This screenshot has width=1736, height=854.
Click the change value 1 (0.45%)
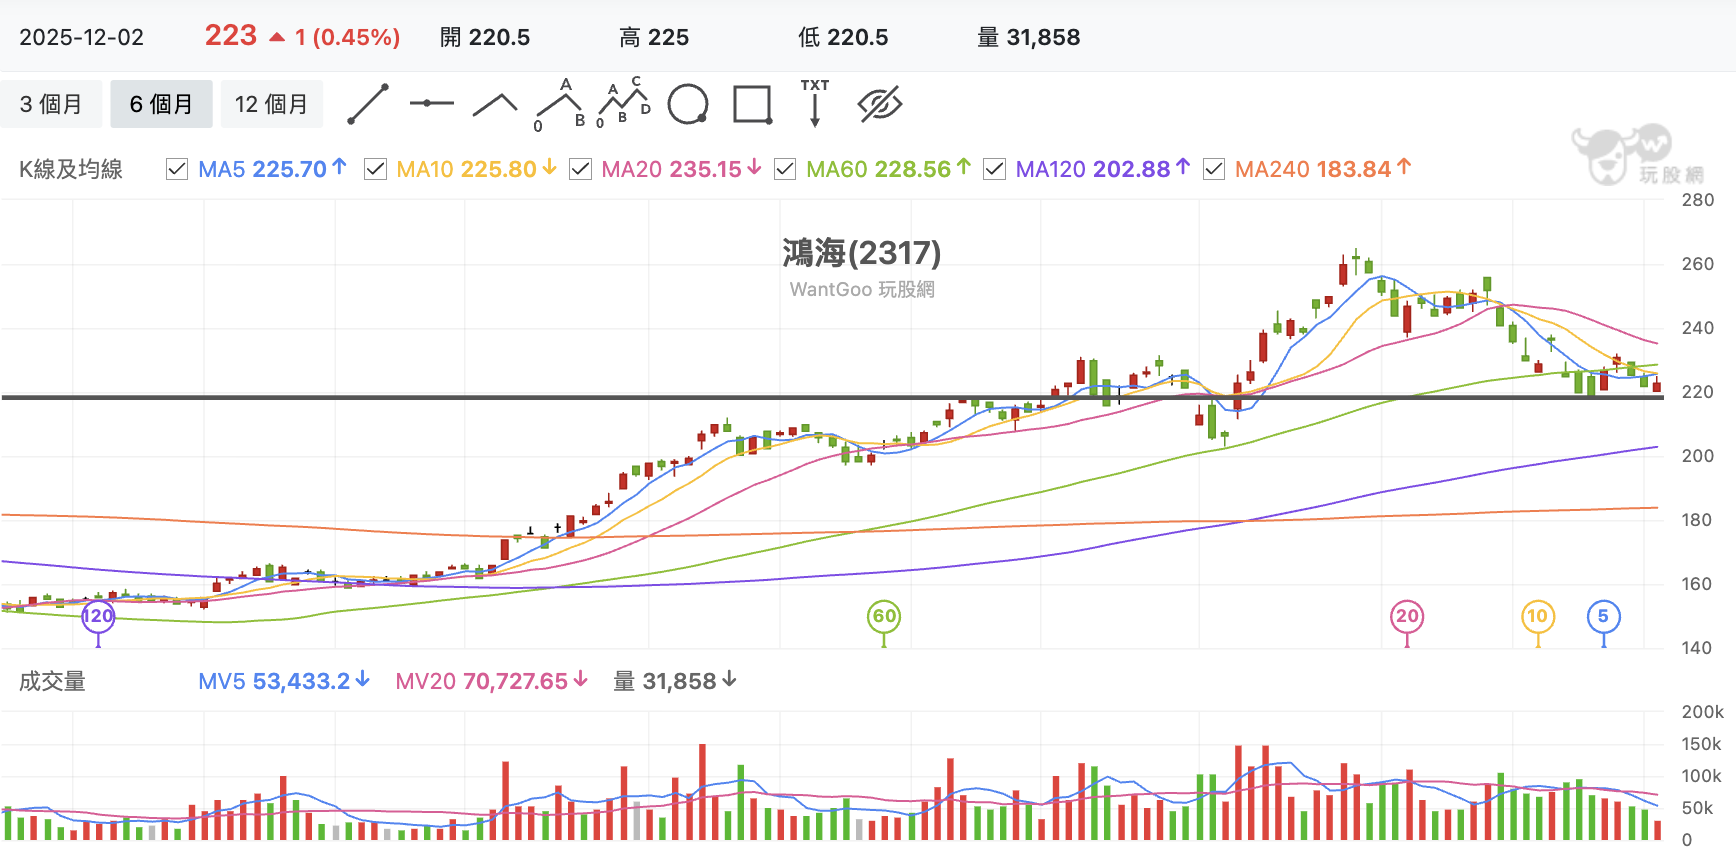coord(347,37)
